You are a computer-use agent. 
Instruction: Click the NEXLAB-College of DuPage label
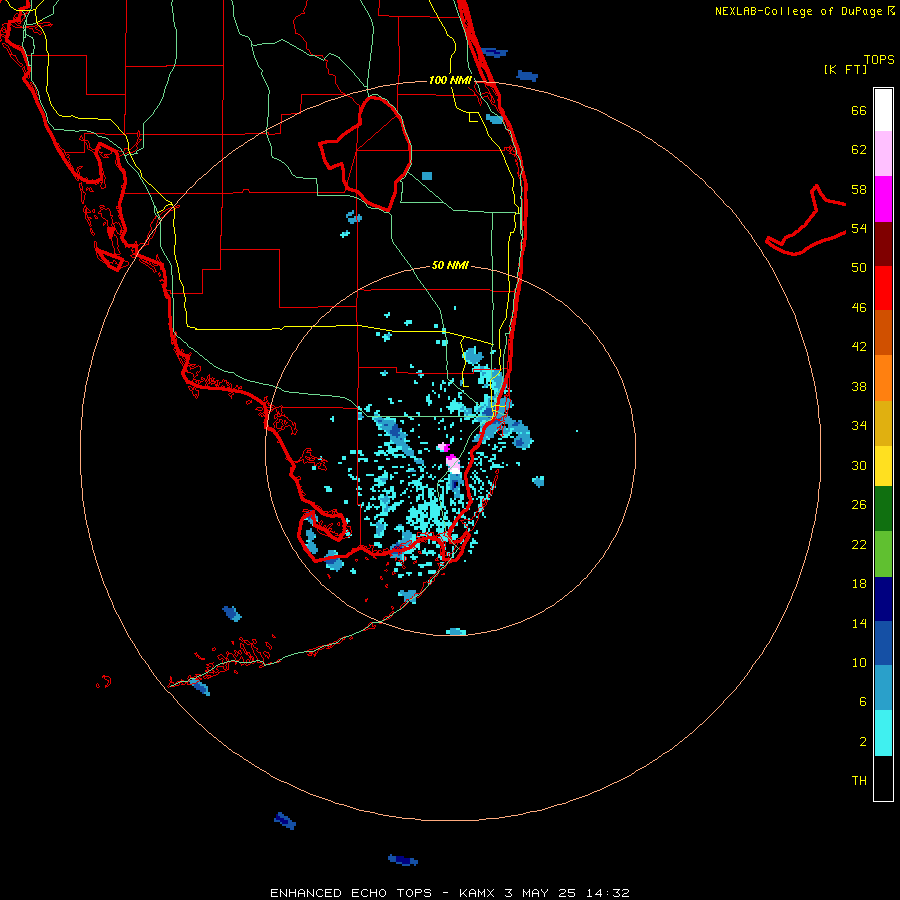point(798,11)
